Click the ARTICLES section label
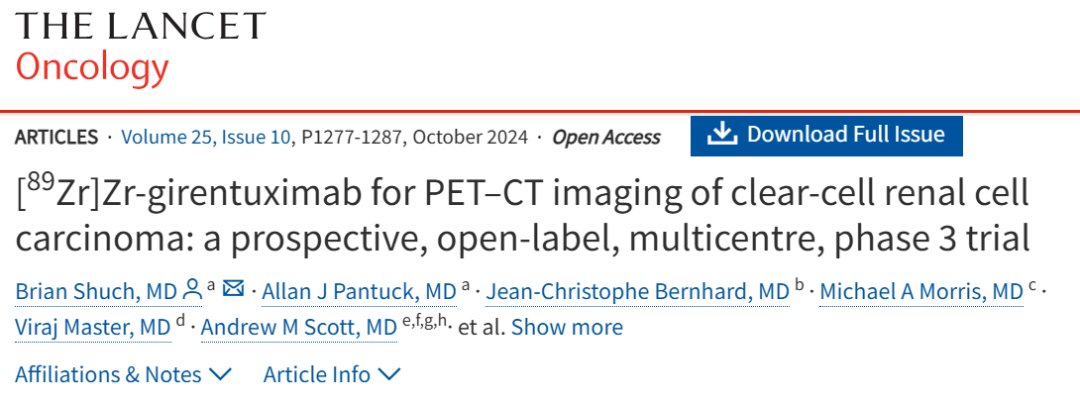Image resolution: width=1080 pixels, height=404 pixels. click(56, 137)
